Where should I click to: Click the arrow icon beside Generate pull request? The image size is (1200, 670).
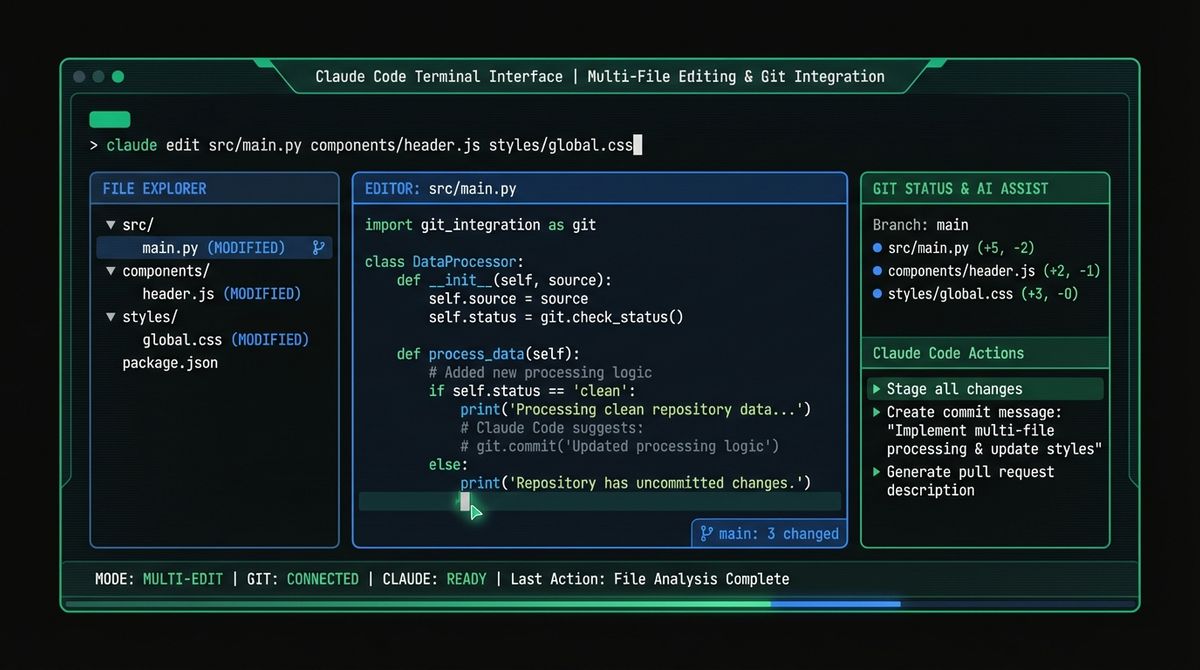pos(877,472)
